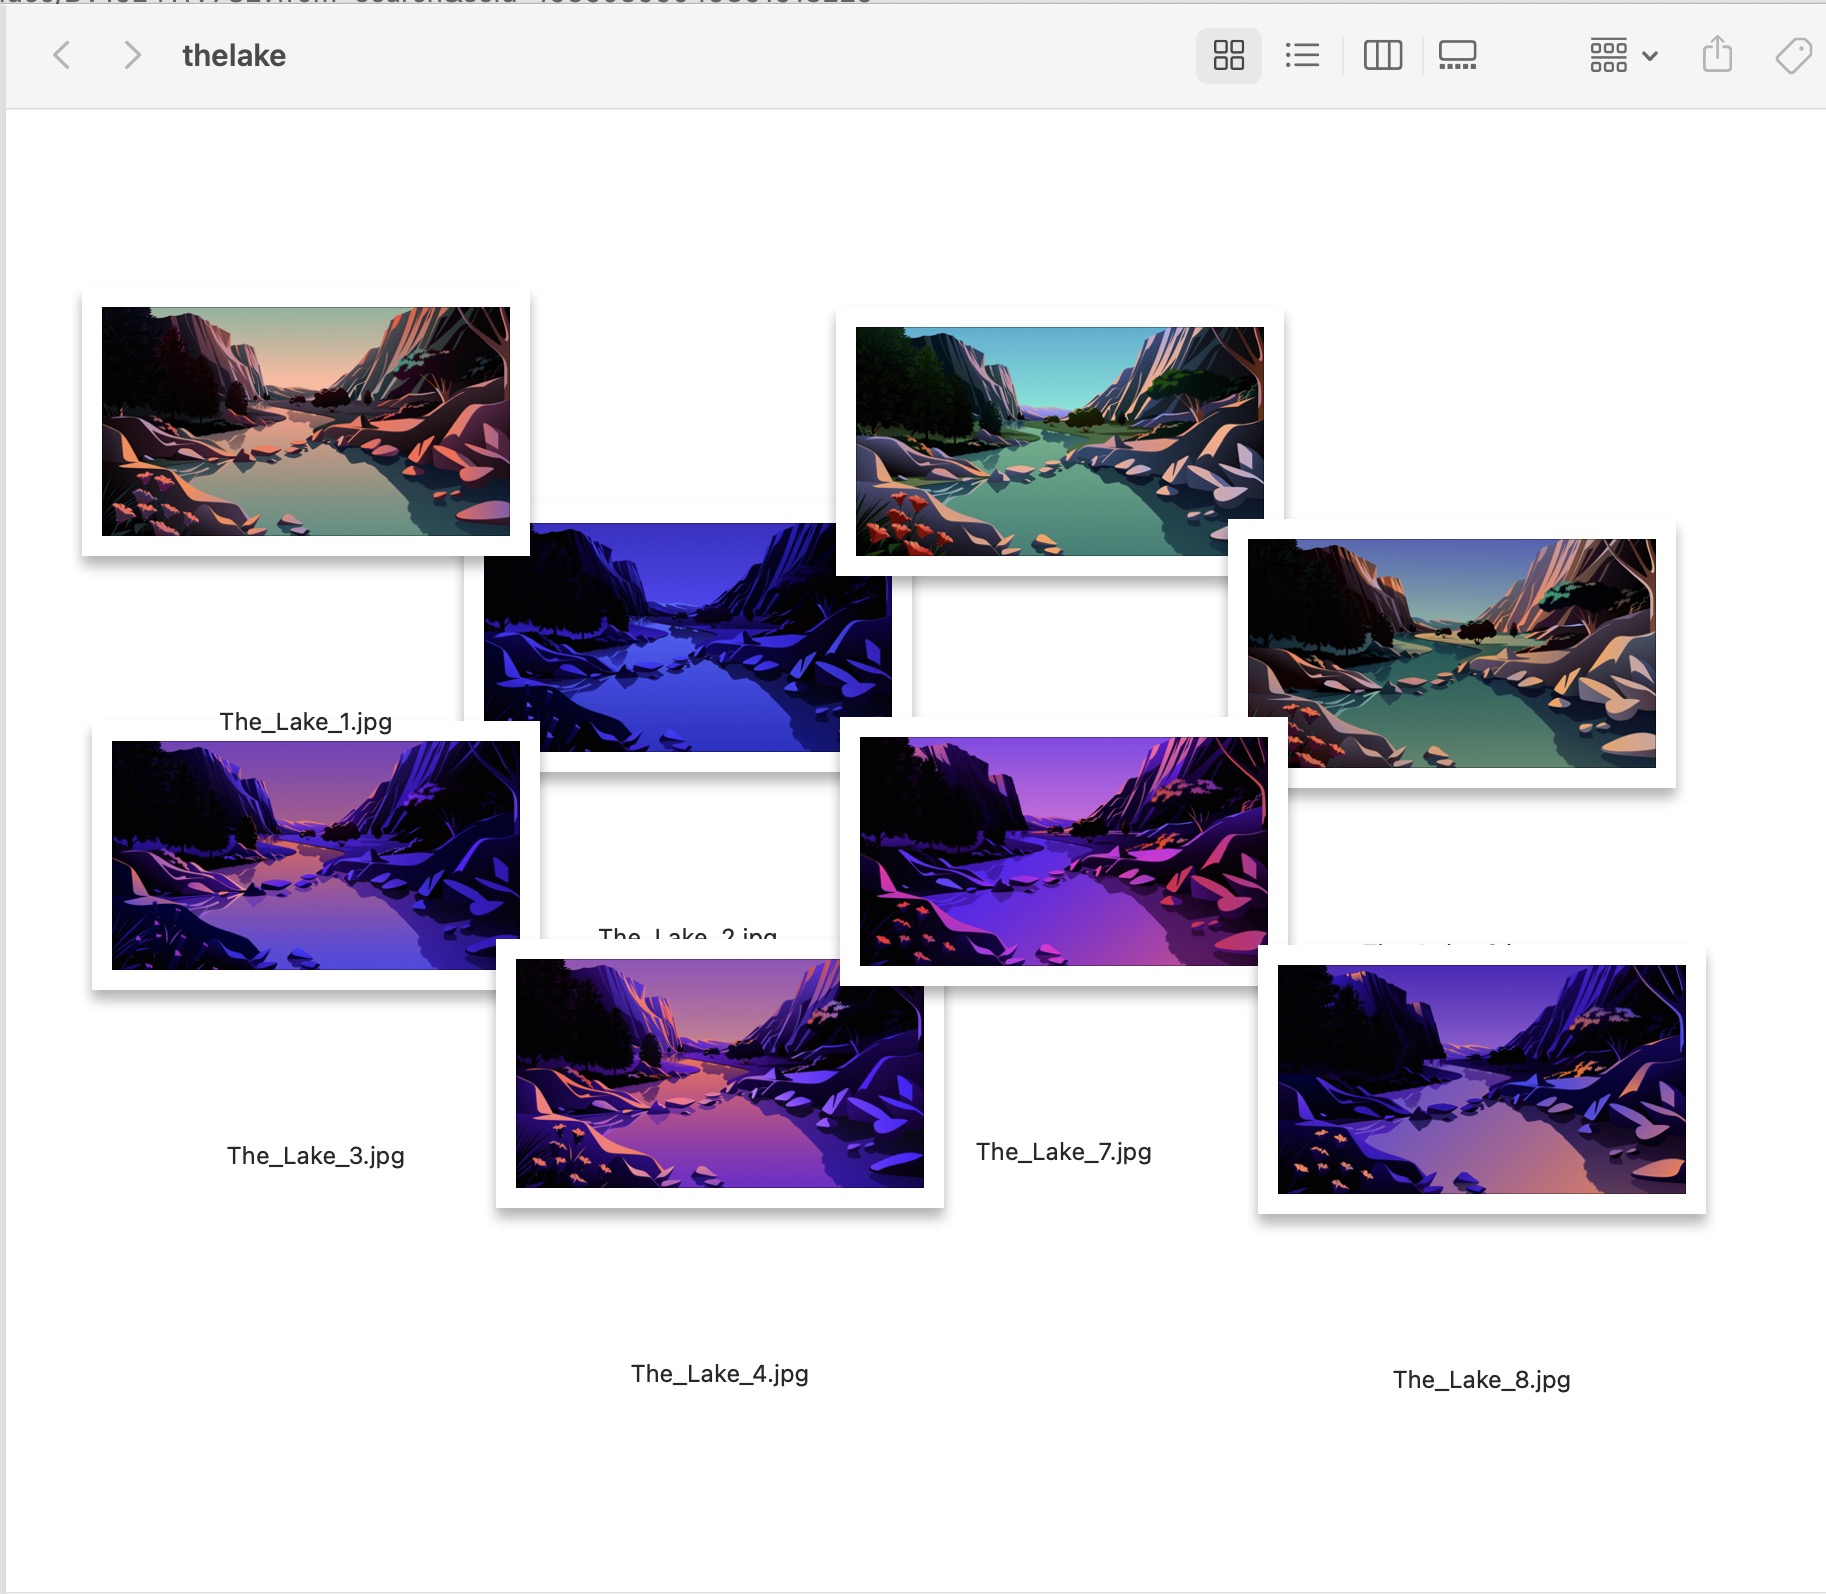1826x1594 pixels.
Task: Switch to gallery view
Action: (1457, 55)
